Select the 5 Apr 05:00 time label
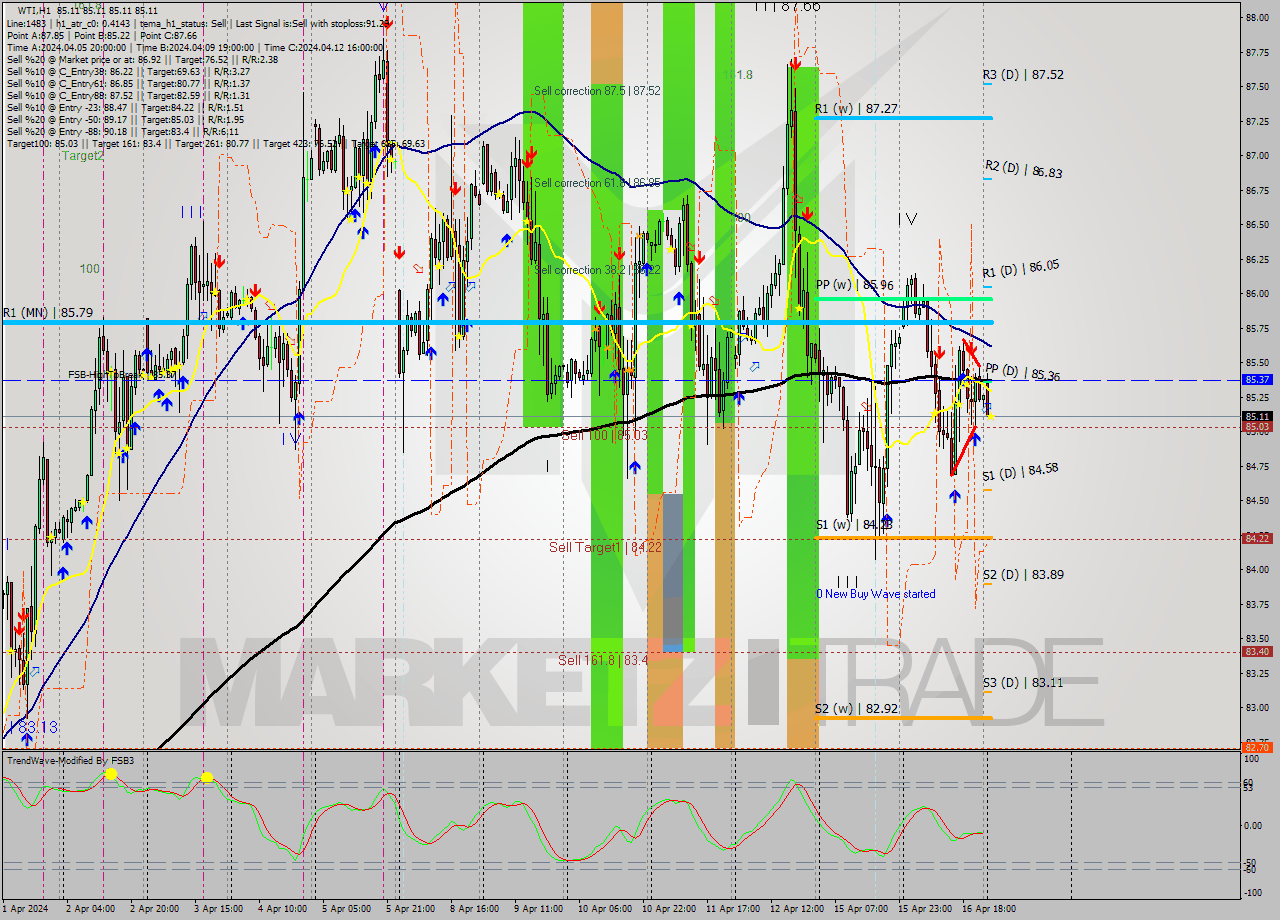 (347, 908)
